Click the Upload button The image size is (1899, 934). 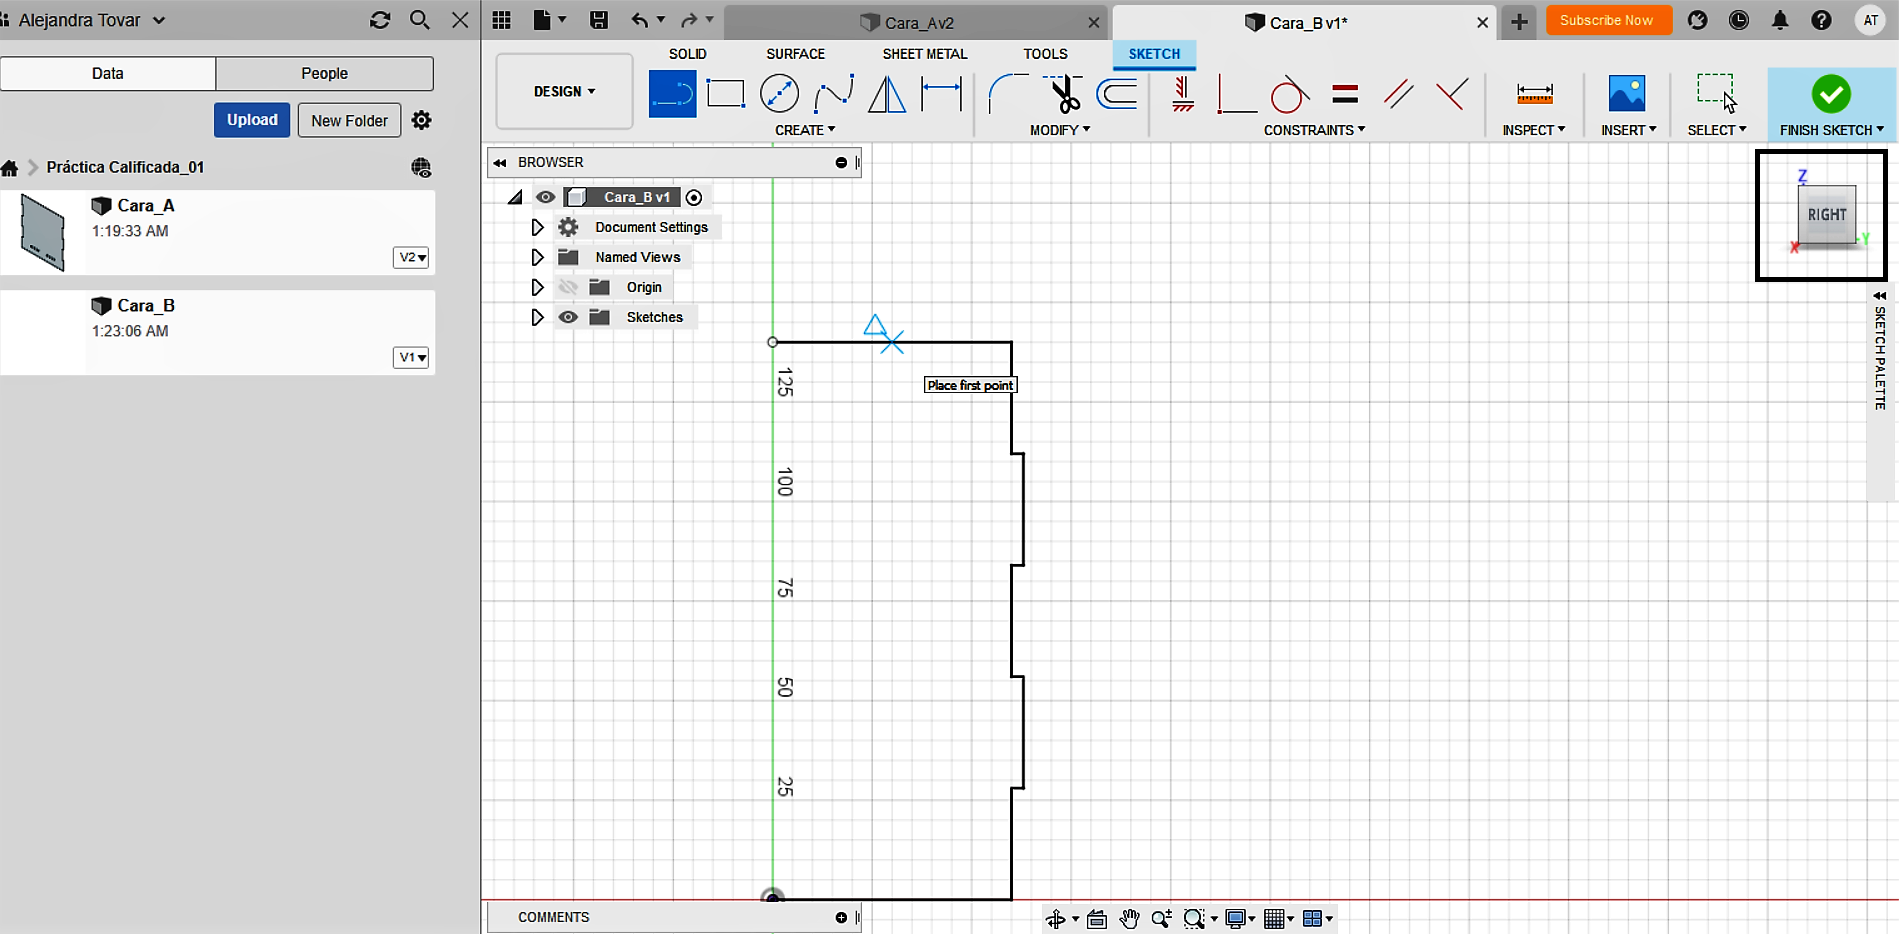252,120
